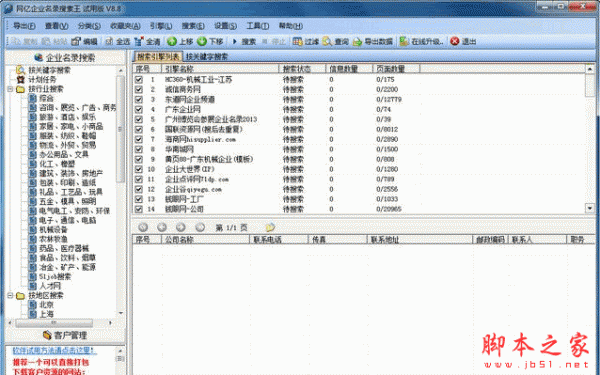Click the 编辑 (edit) toolbar icon
This screenshot has height=375, width=600.
77,41
